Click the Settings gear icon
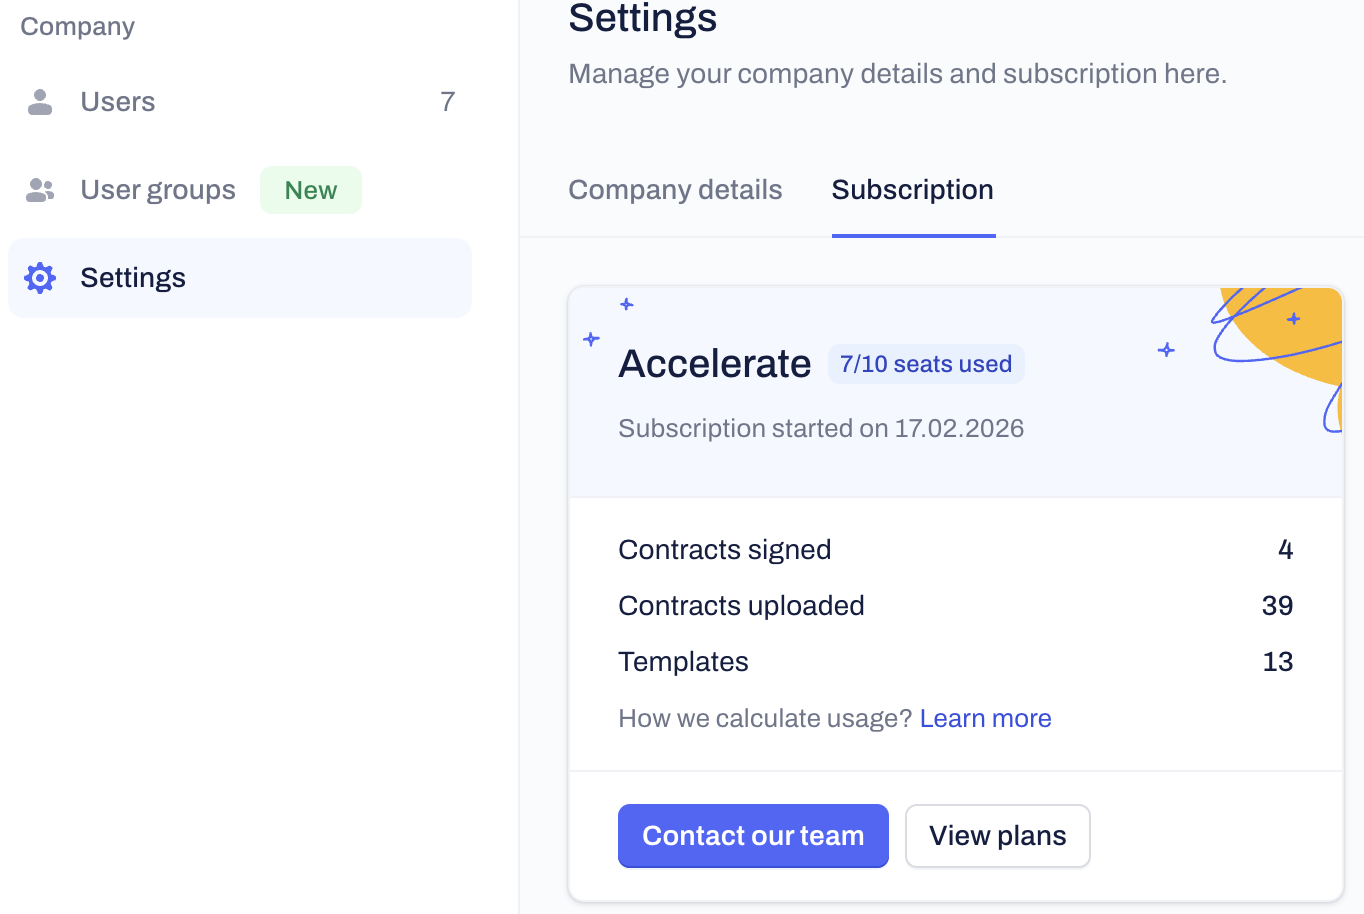Screen dimensions: 1364x914 click(40, 278)
